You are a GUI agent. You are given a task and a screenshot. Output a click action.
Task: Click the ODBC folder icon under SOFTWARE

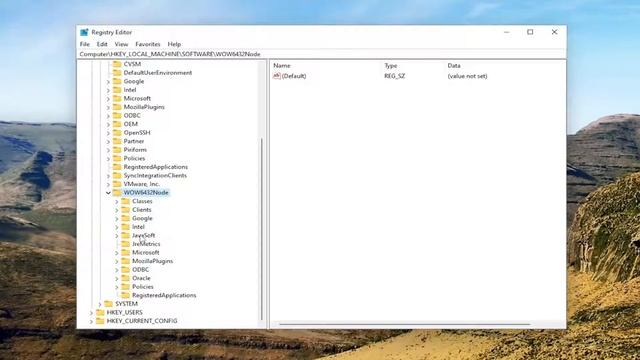117,116
